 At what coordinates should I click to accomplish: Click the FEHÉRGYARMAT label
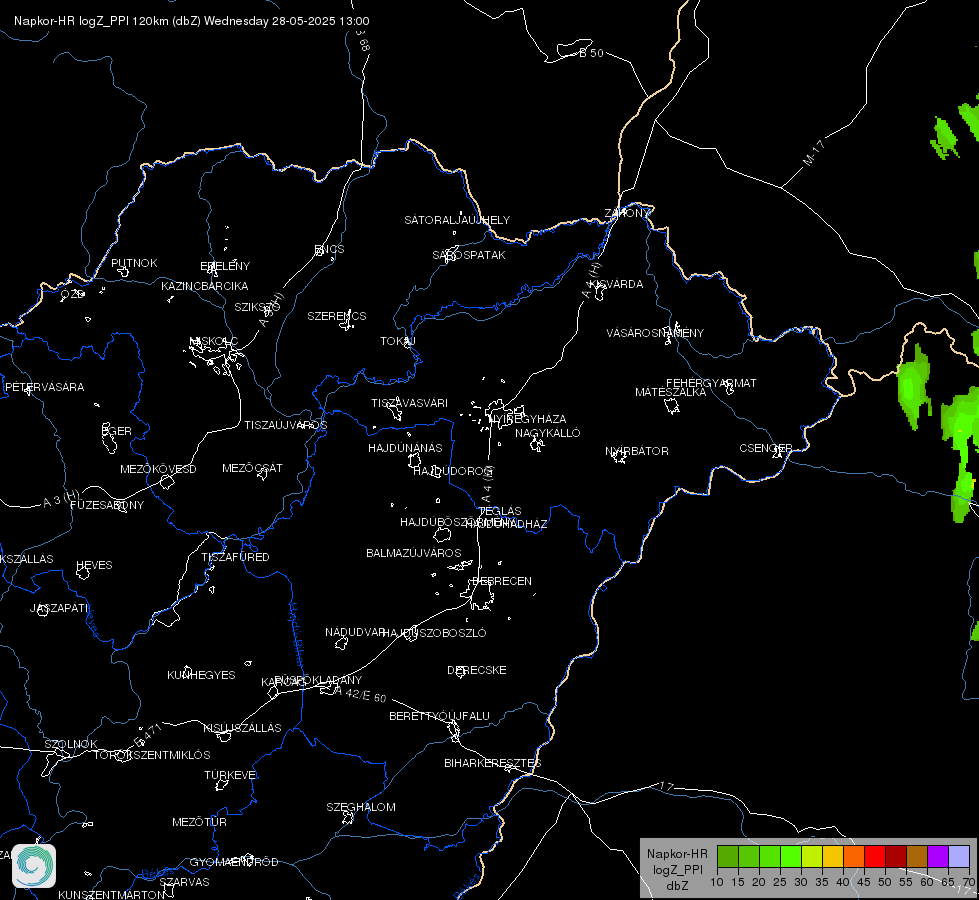(x=711, y=383)
